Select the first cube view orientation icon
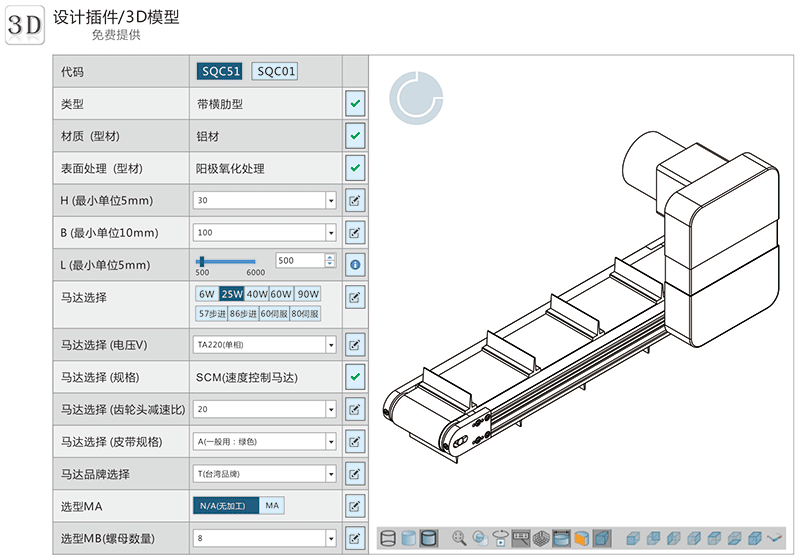Viewport: 800px width, 558px height. [x=632, y=538]
